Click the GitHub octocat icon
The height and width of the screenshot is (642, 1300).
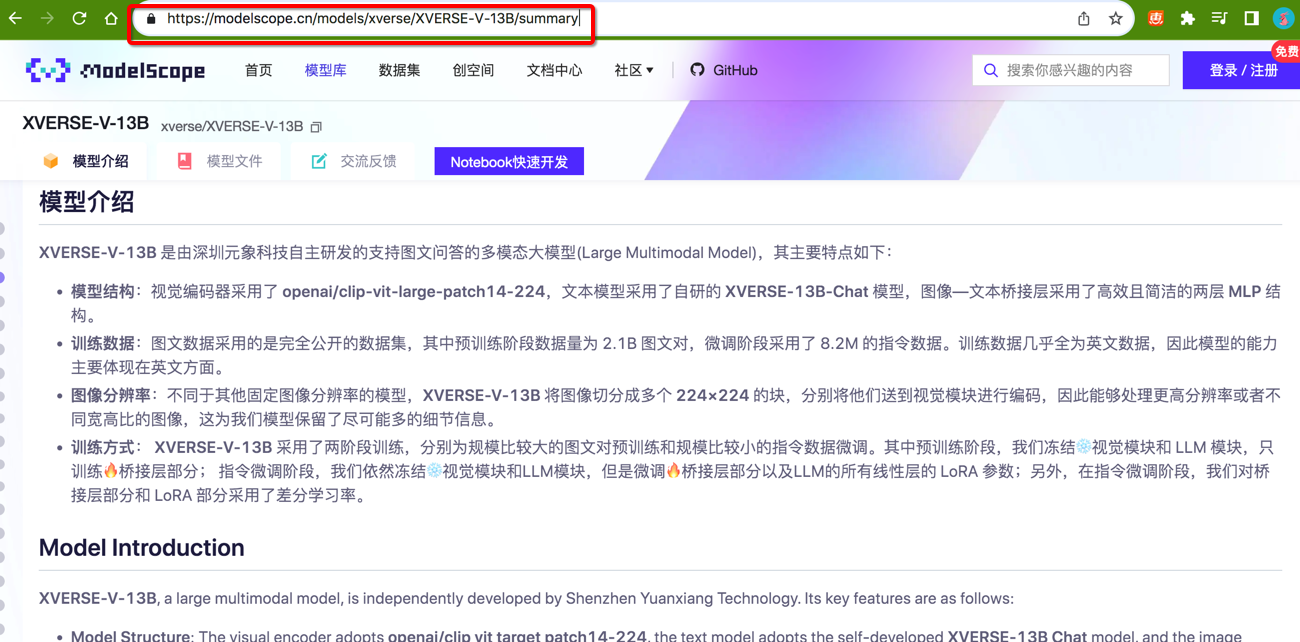697,70
